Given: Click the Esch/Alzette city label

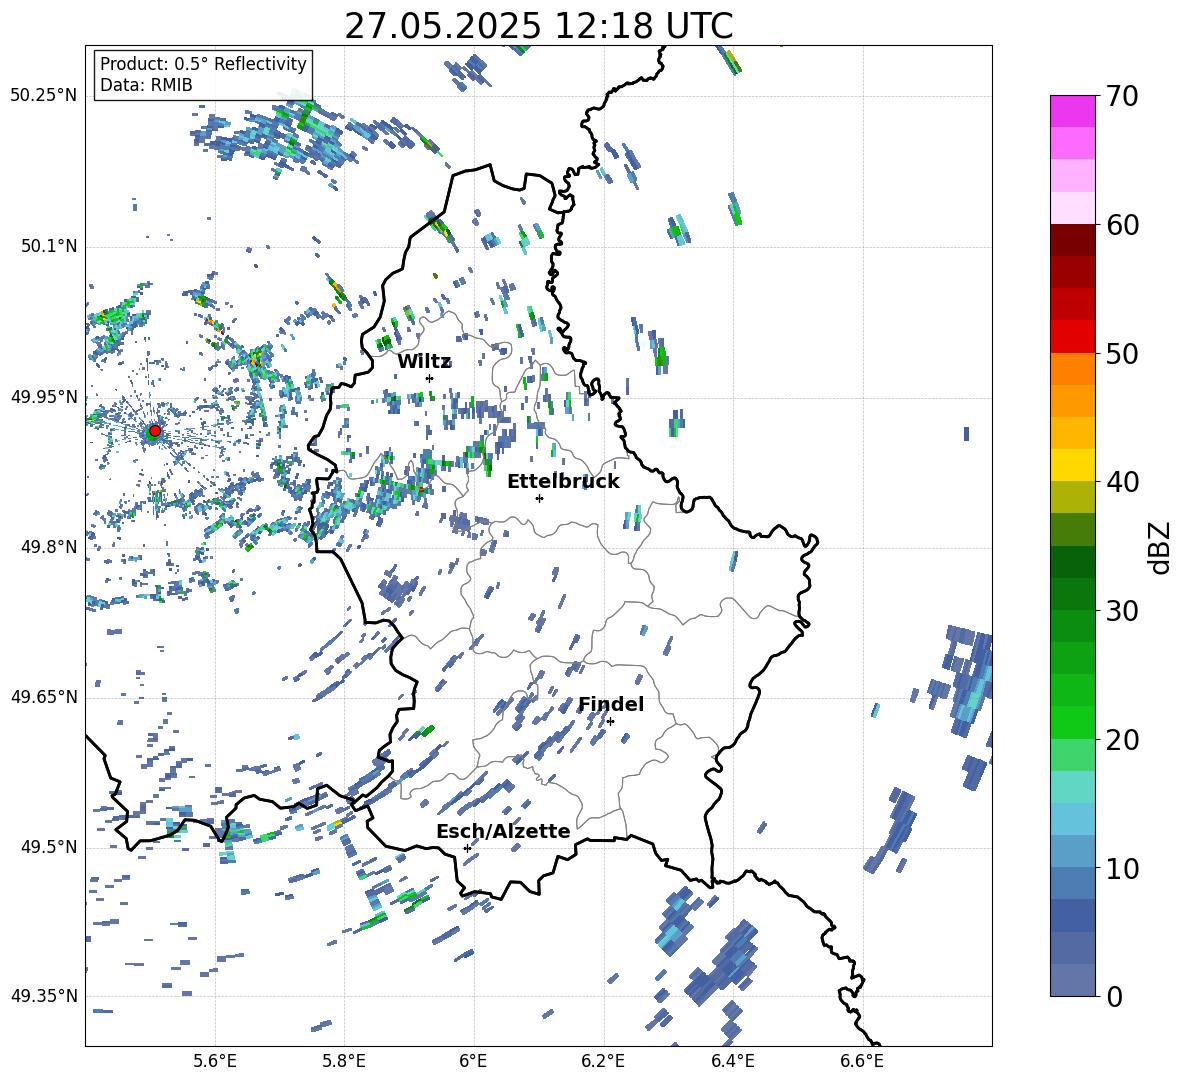Looking at the screenshot, I should [503, 831].
